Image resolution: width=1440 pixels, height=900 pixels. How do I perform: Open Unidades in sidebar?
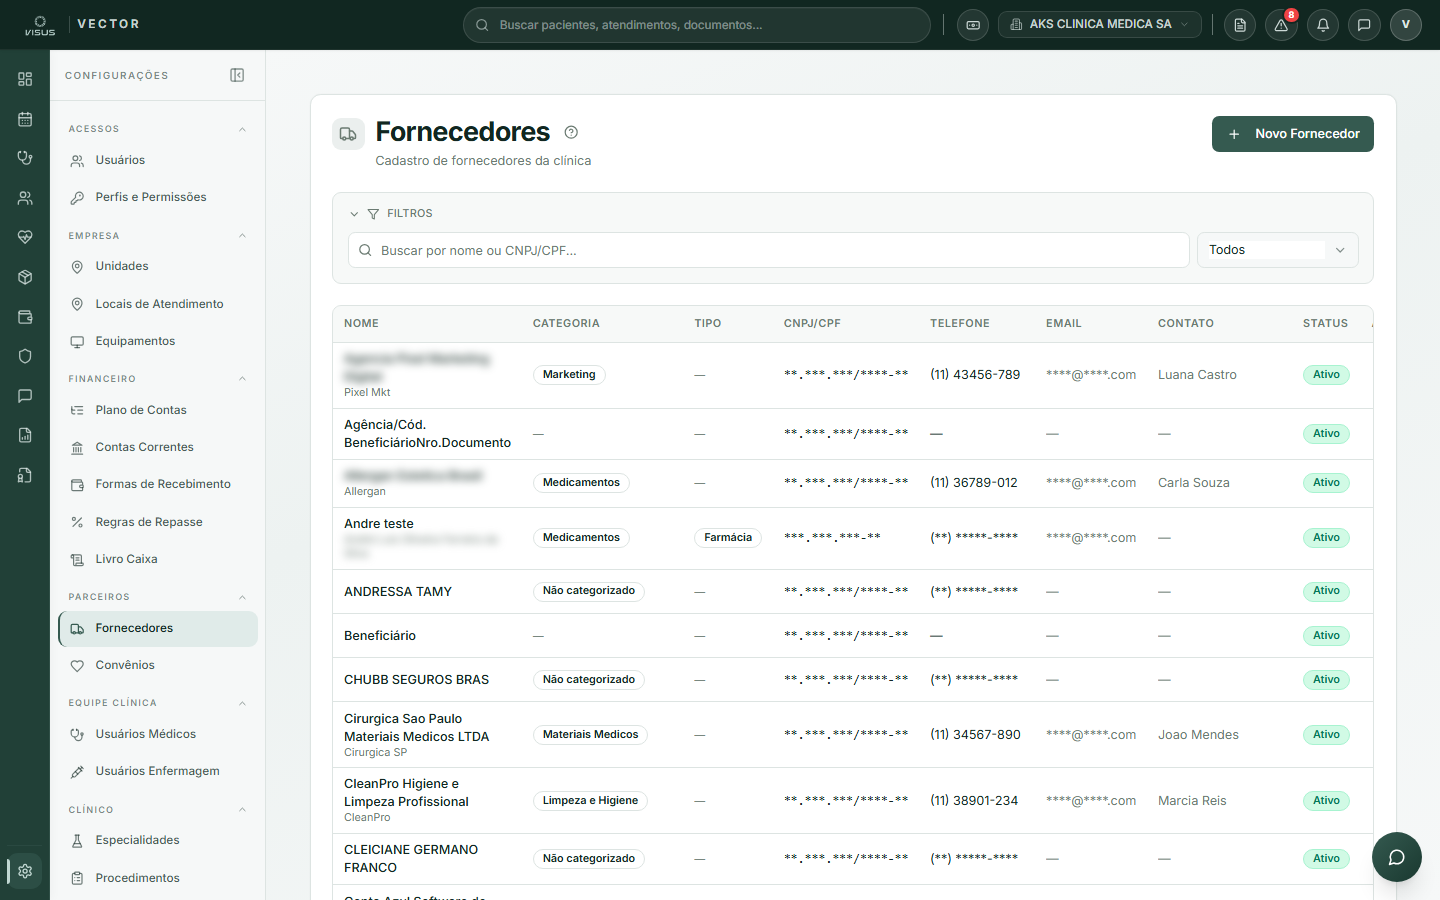[x=158, y=266]
